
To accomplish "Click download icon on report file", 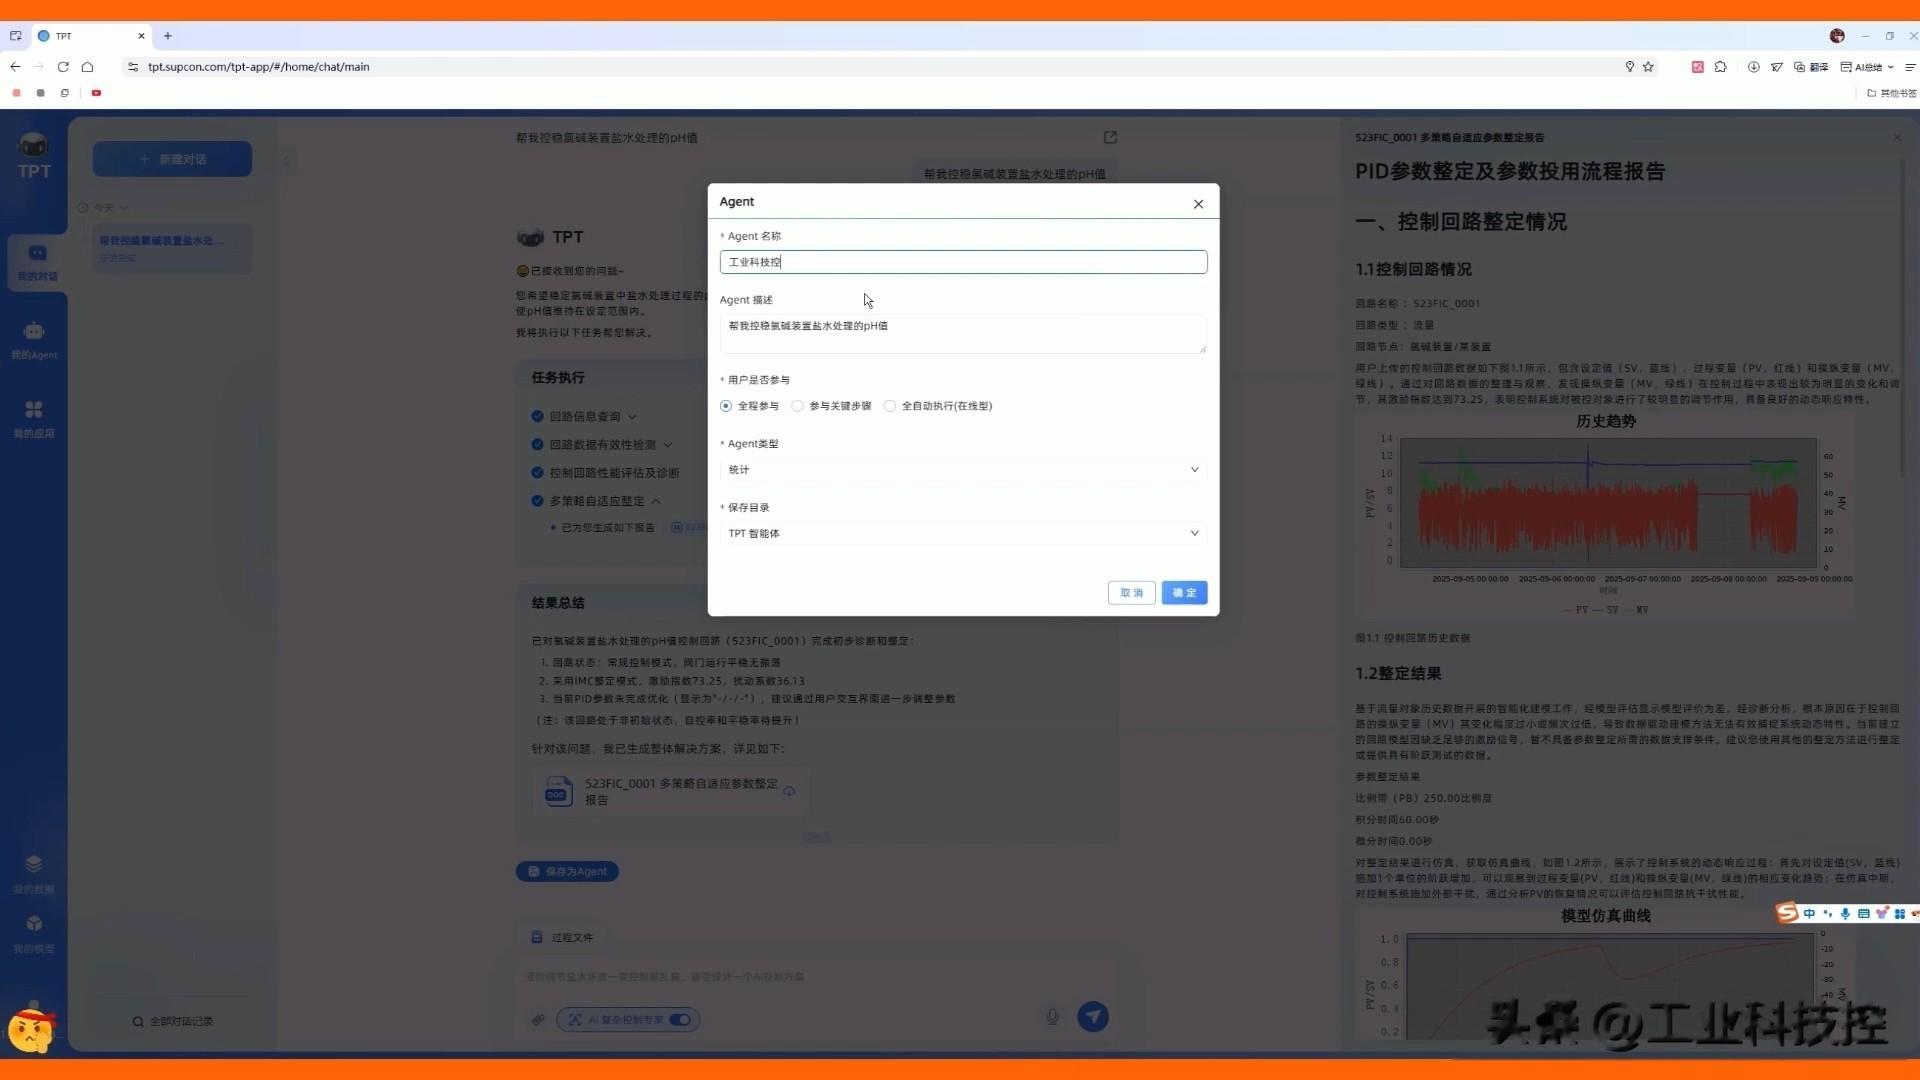I will point(789,791).
